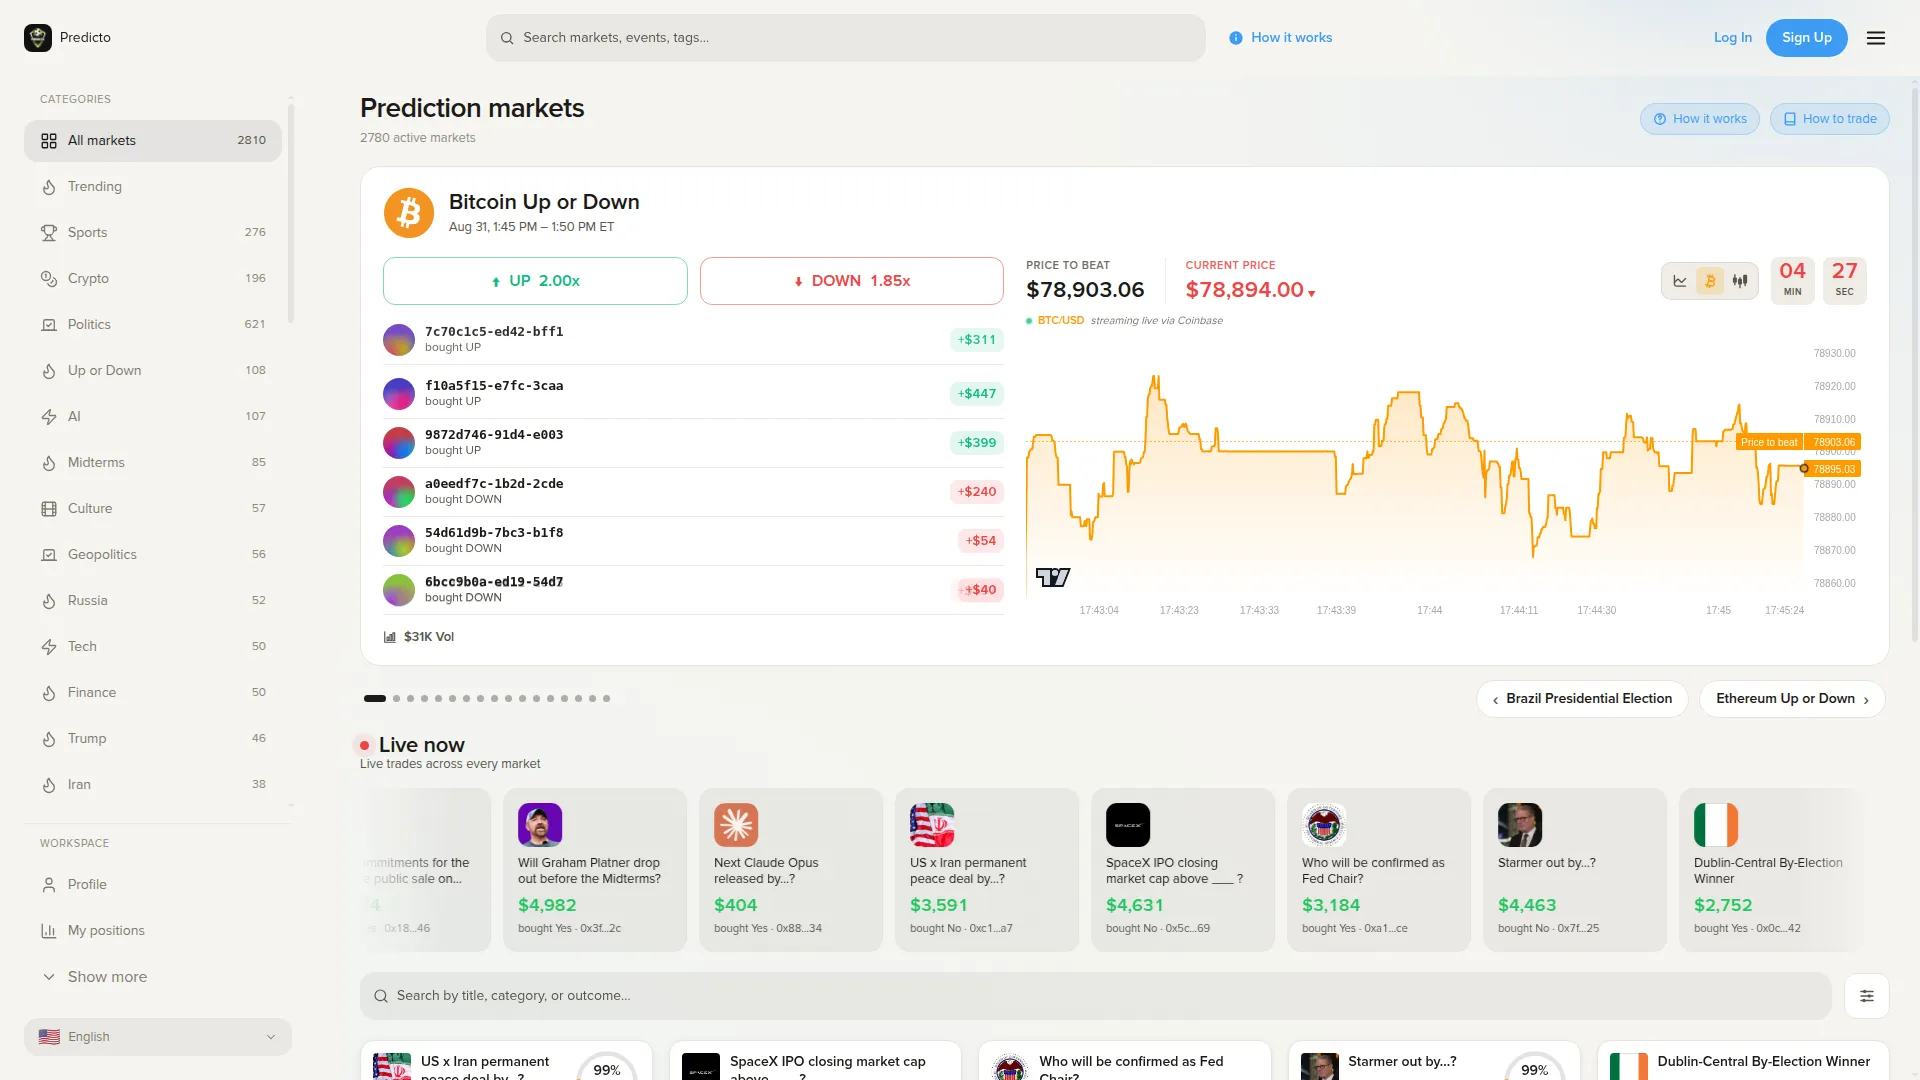Open the Up or Down category
Image resolution: width=1920 pixels, height=1080 pixels.
153,371
